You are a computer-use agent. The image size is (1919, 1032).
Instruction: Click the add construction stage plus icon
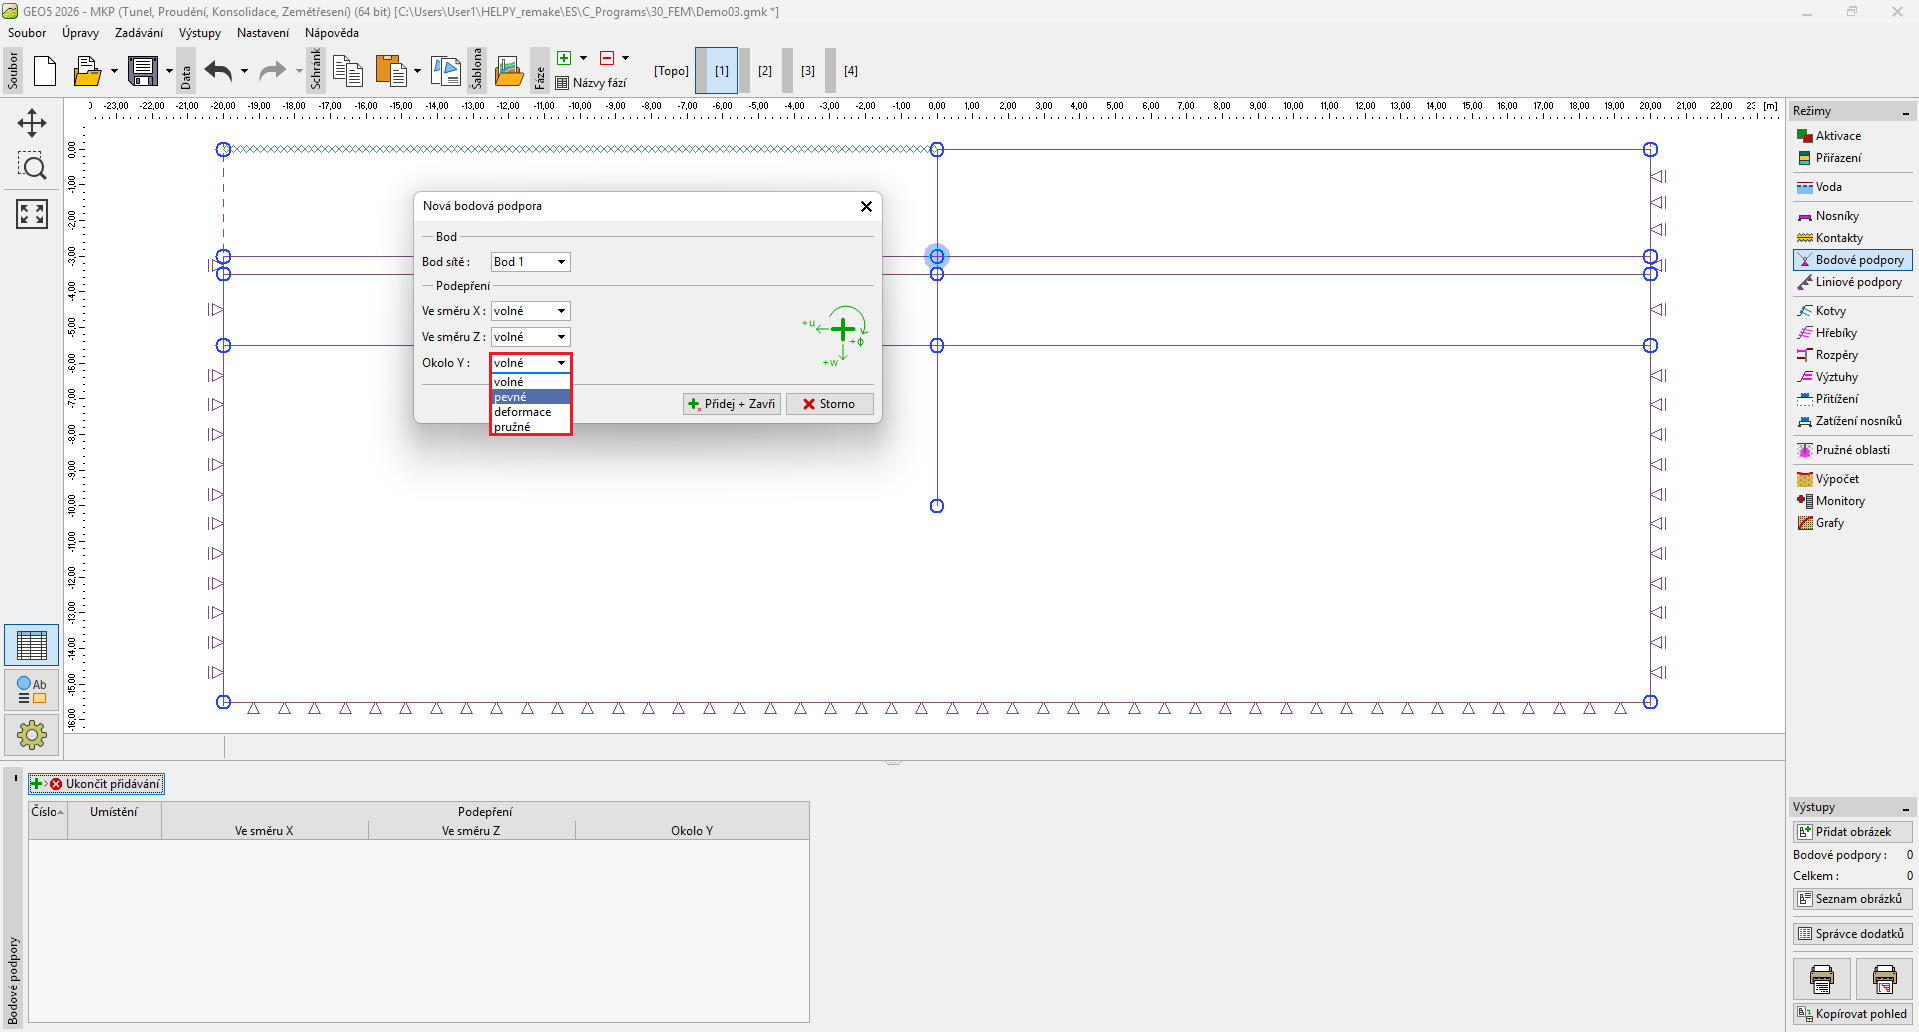point(564,58)
